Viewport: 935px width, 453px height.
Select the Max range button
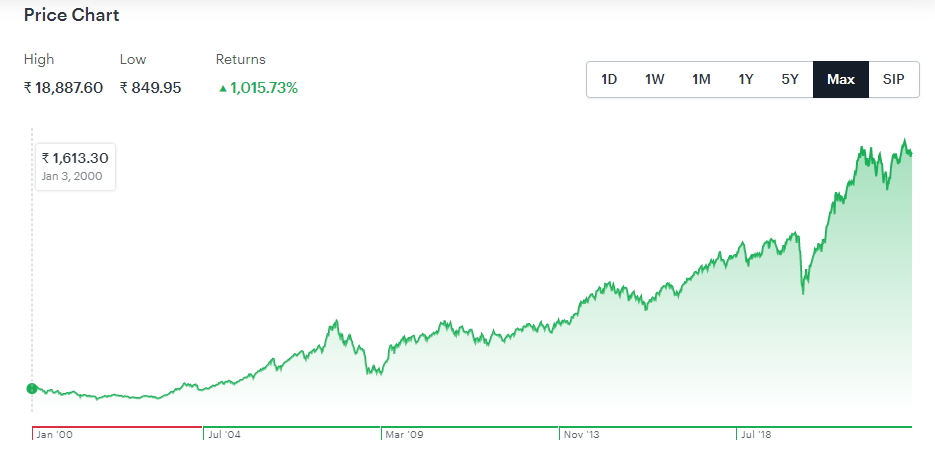(841, 80)
